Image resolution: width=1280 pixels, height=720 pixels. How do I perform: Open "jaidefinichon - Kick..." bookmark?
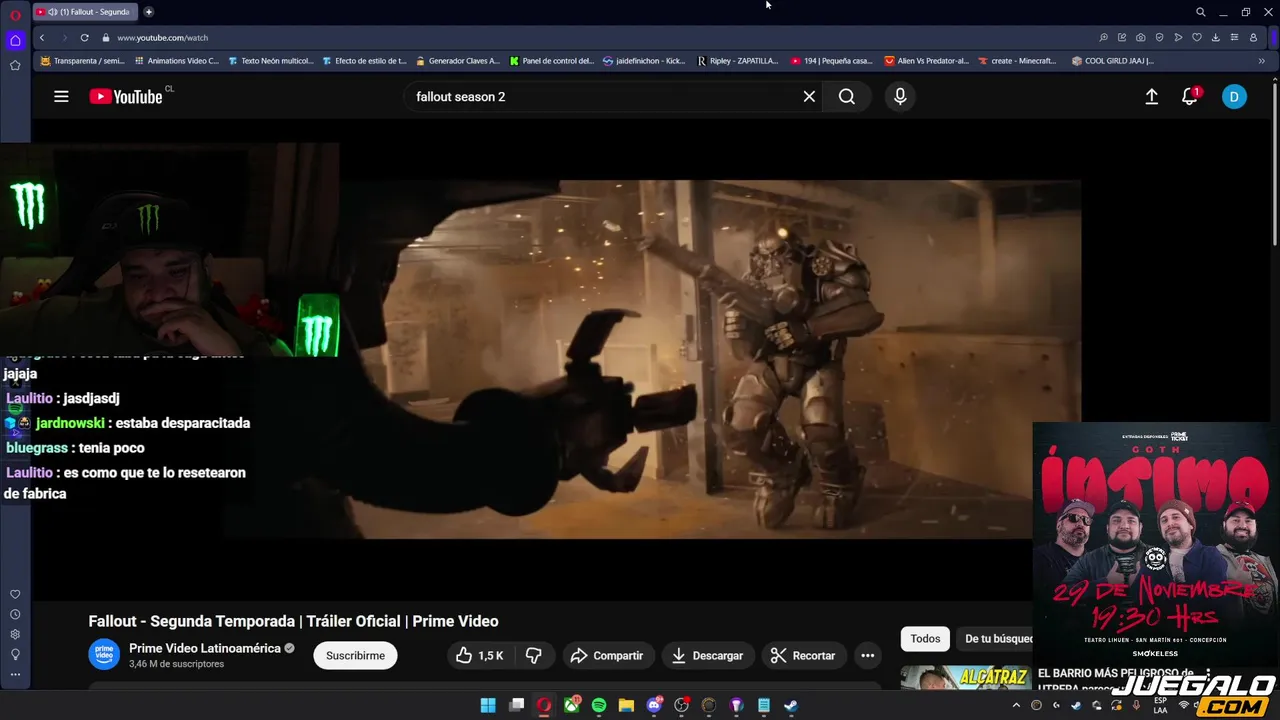(644, 61)
